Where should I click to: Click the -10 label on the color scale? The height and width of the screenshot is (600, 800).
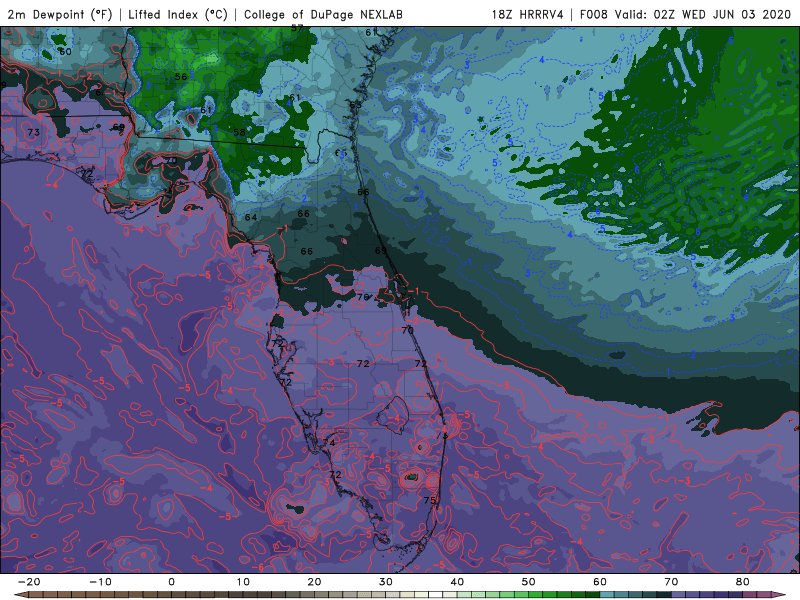[100, 582]
